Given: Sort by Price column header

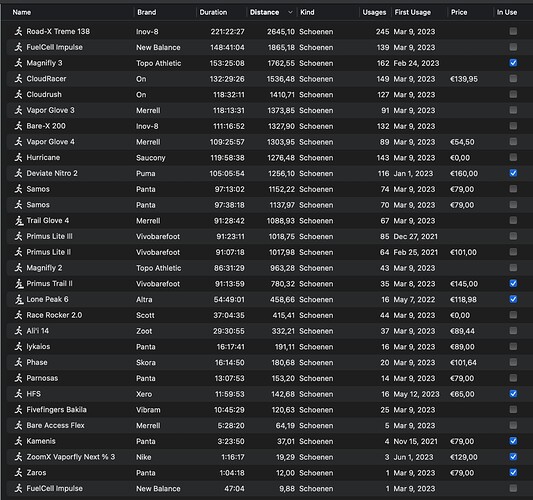Looking at the screenshot, I should (x=459, y=12).
